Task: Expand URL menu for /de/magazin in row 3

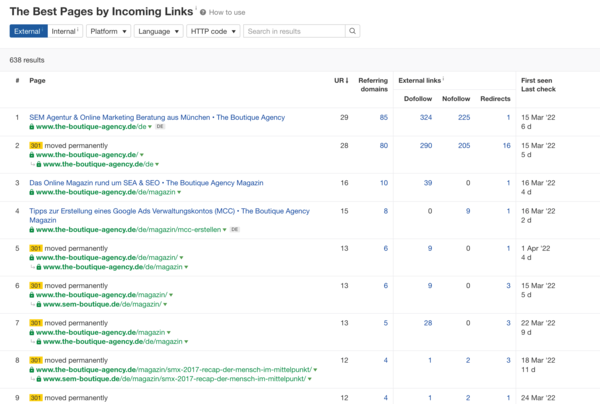Action: (x=179, y=192)
